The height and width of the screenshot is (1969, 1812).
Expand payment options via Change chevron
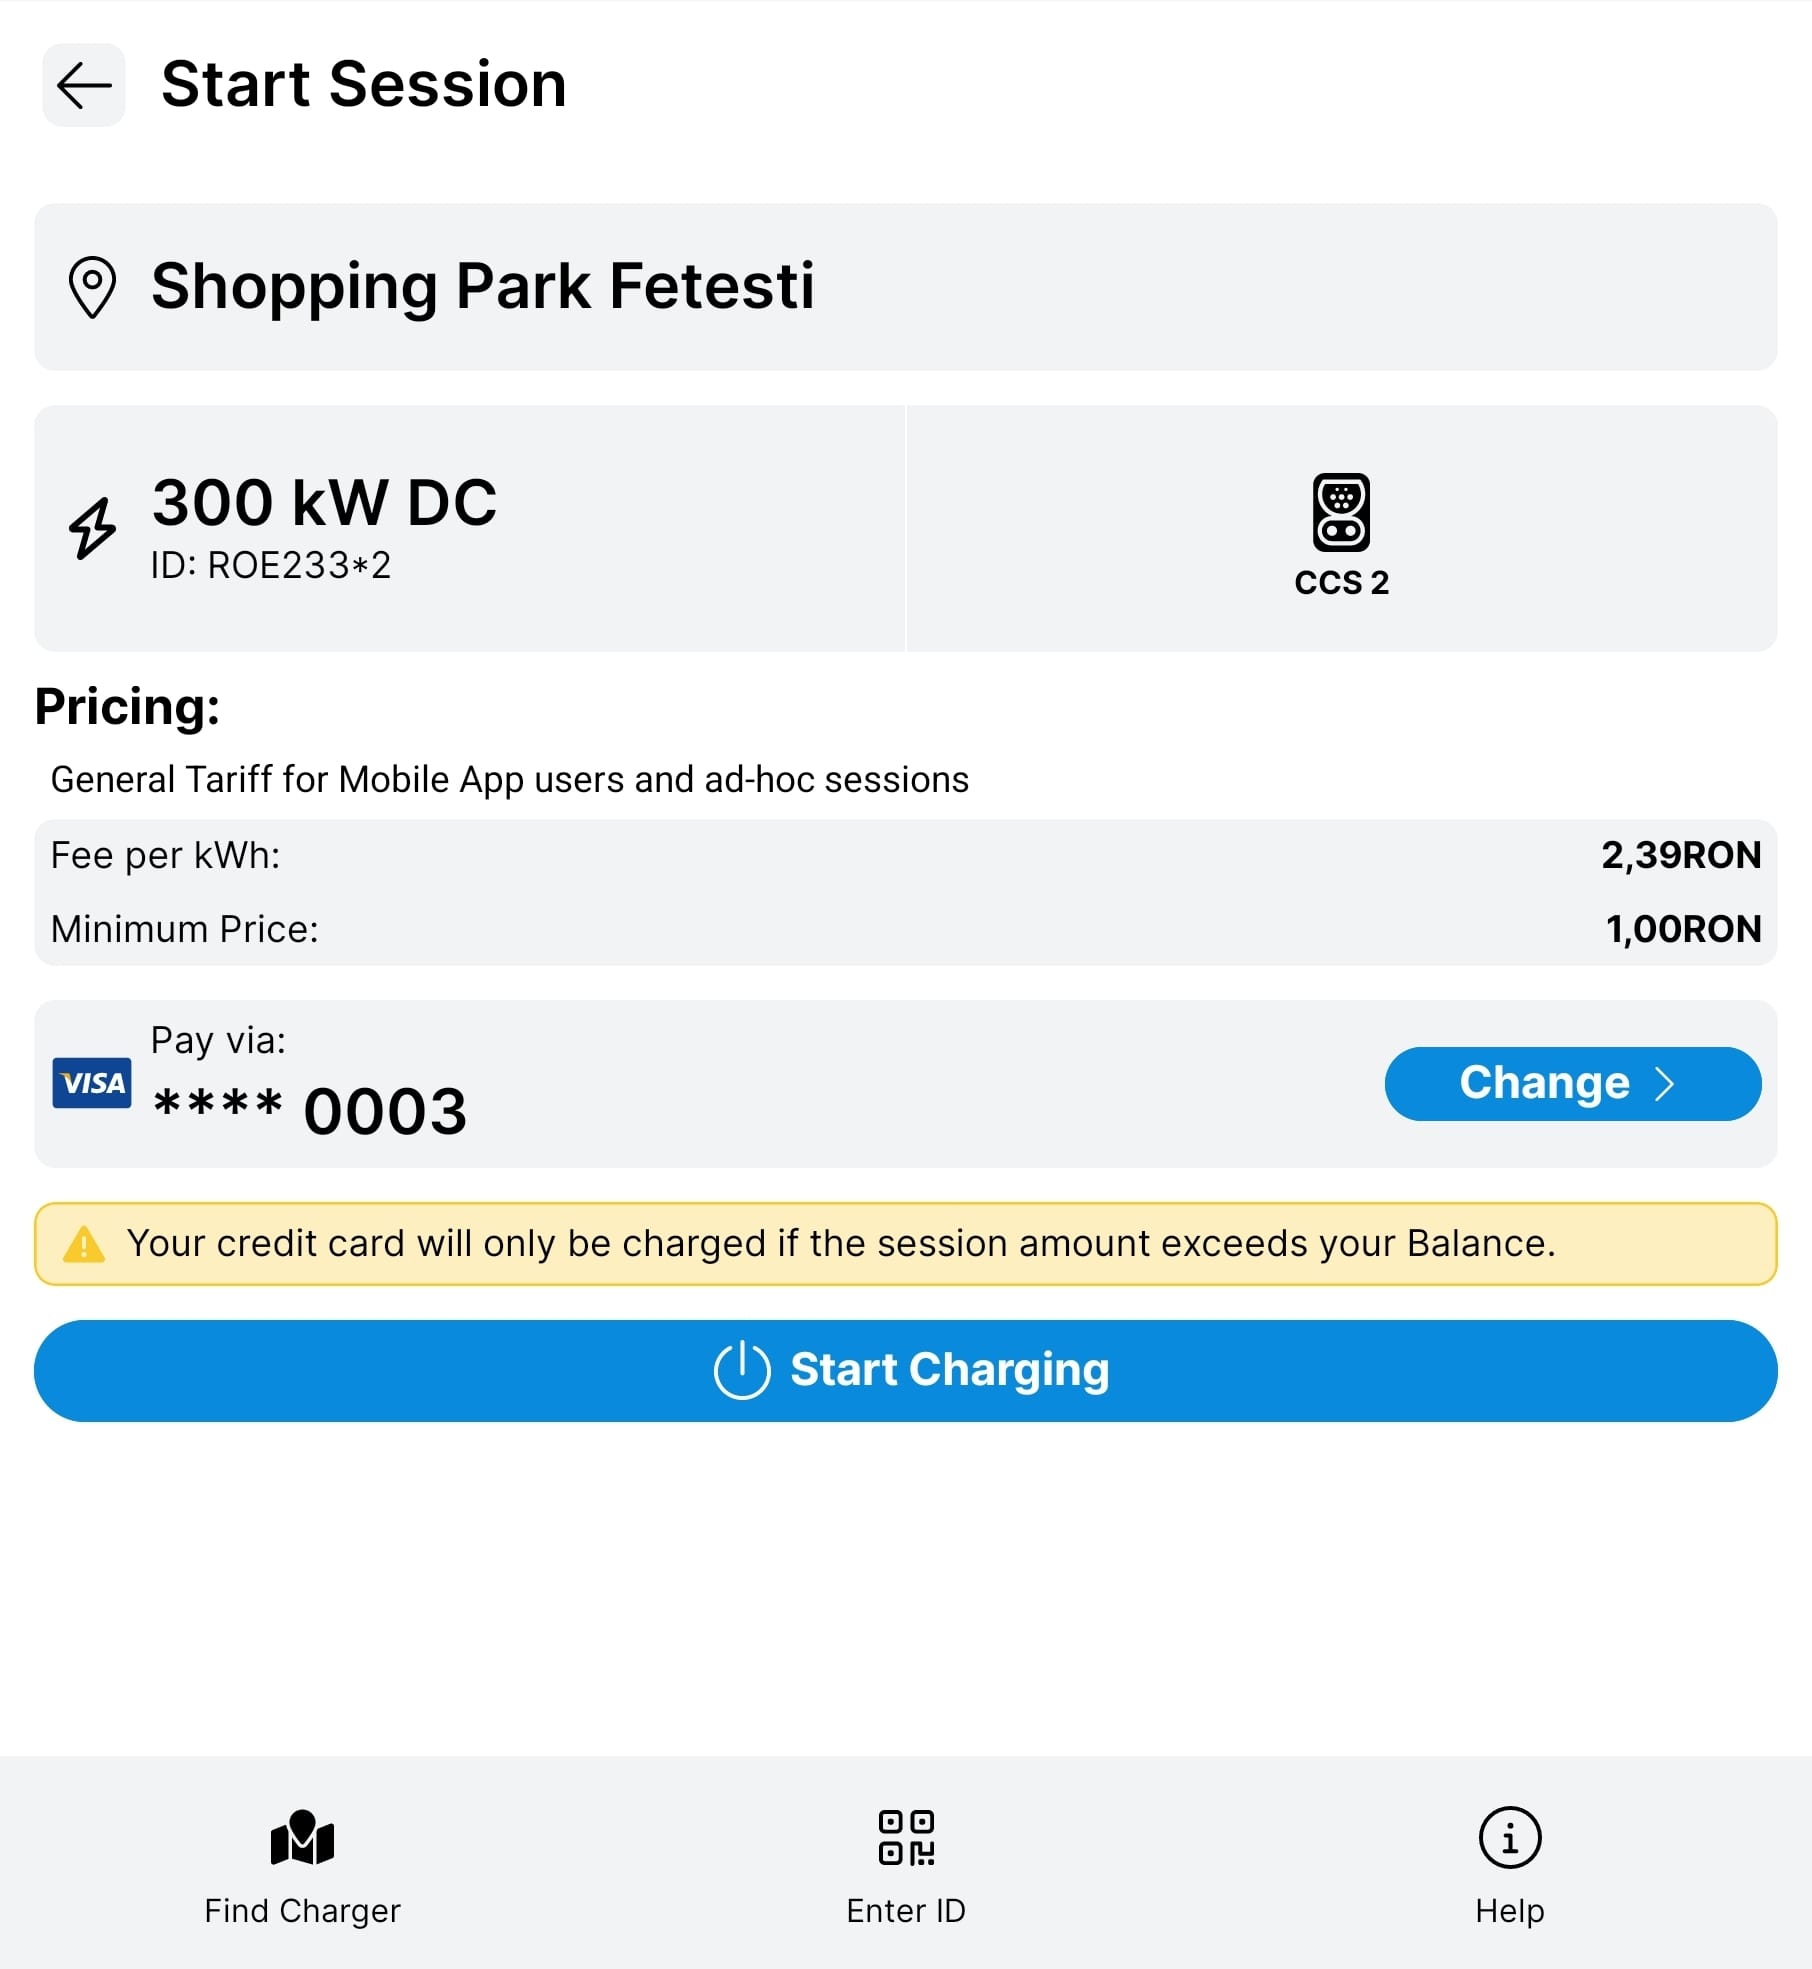[x=1665, y=1084]
